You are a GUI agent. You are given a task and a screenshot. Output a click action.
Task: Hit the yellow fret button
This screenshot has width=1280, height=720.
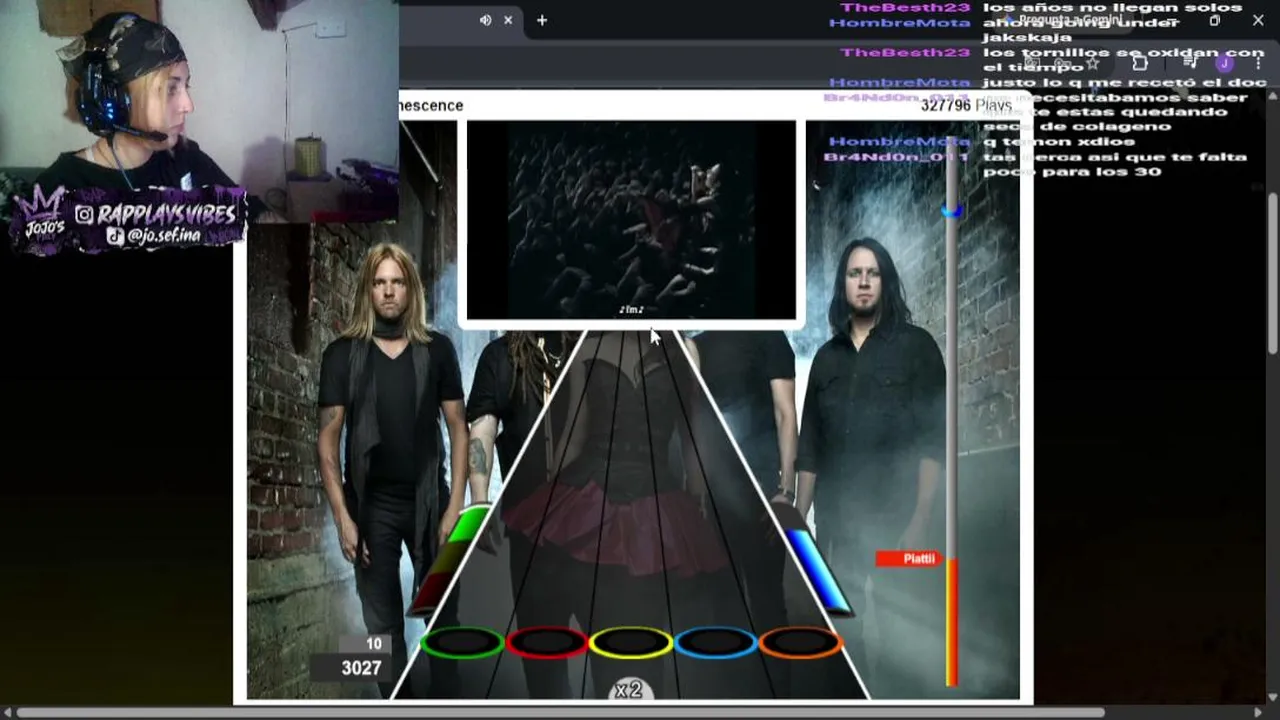pos(630,643)
